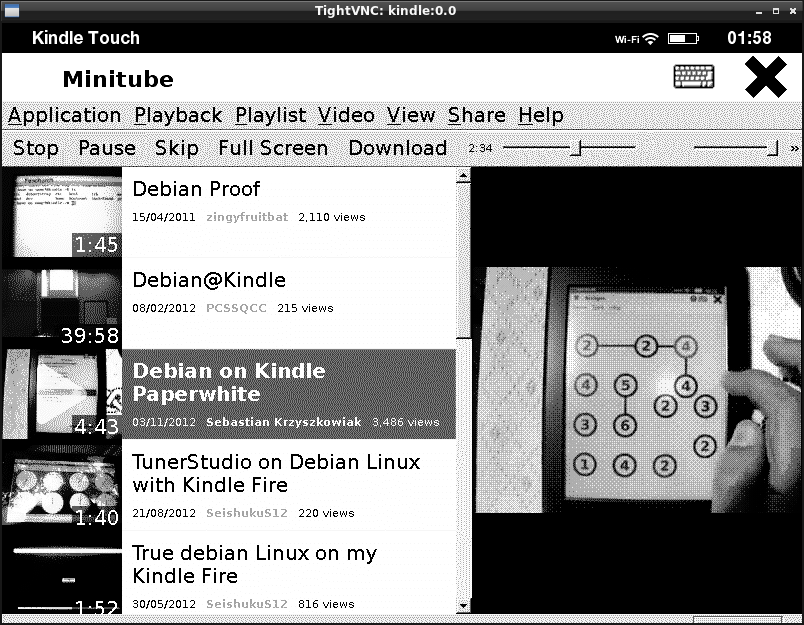
Task: Open the Playback menu
Action: pos(178,115)
